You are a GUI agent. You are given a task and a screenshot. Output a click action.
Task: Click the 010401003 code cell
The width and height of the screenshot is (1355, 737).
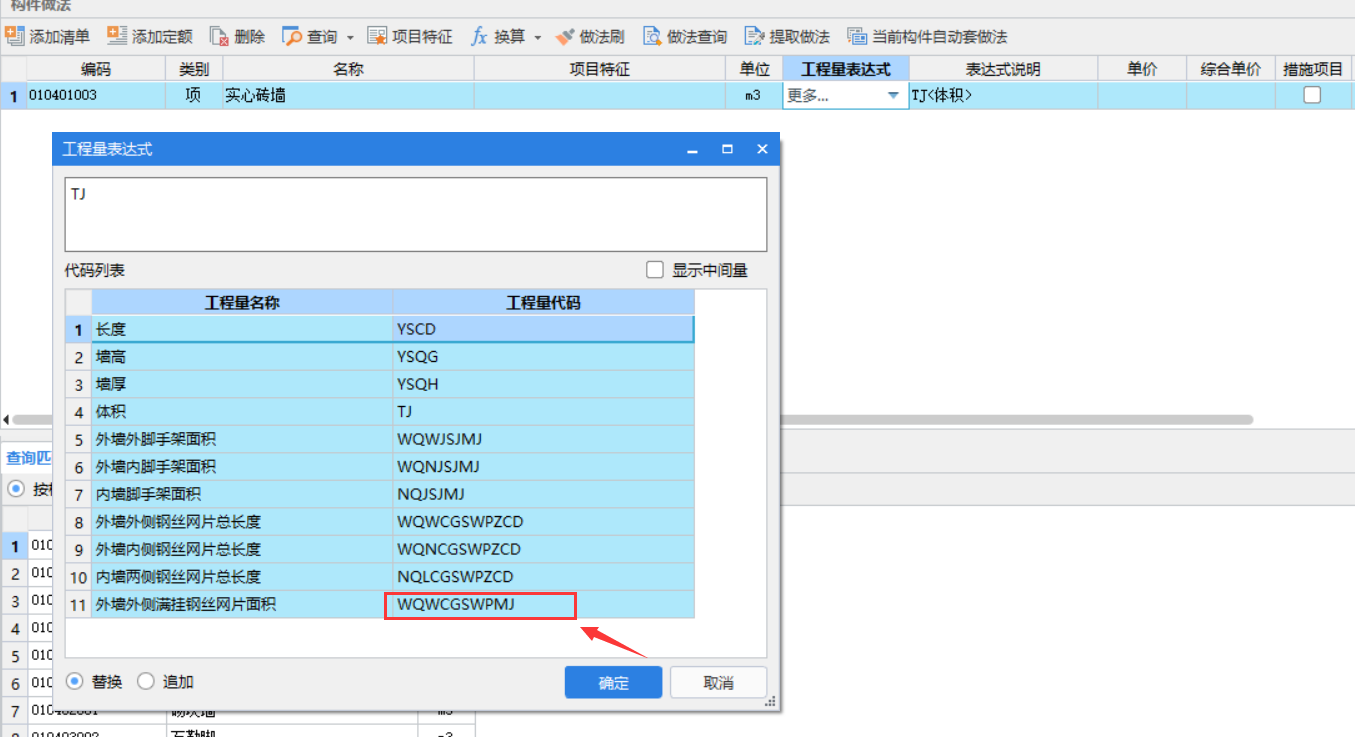96,96
